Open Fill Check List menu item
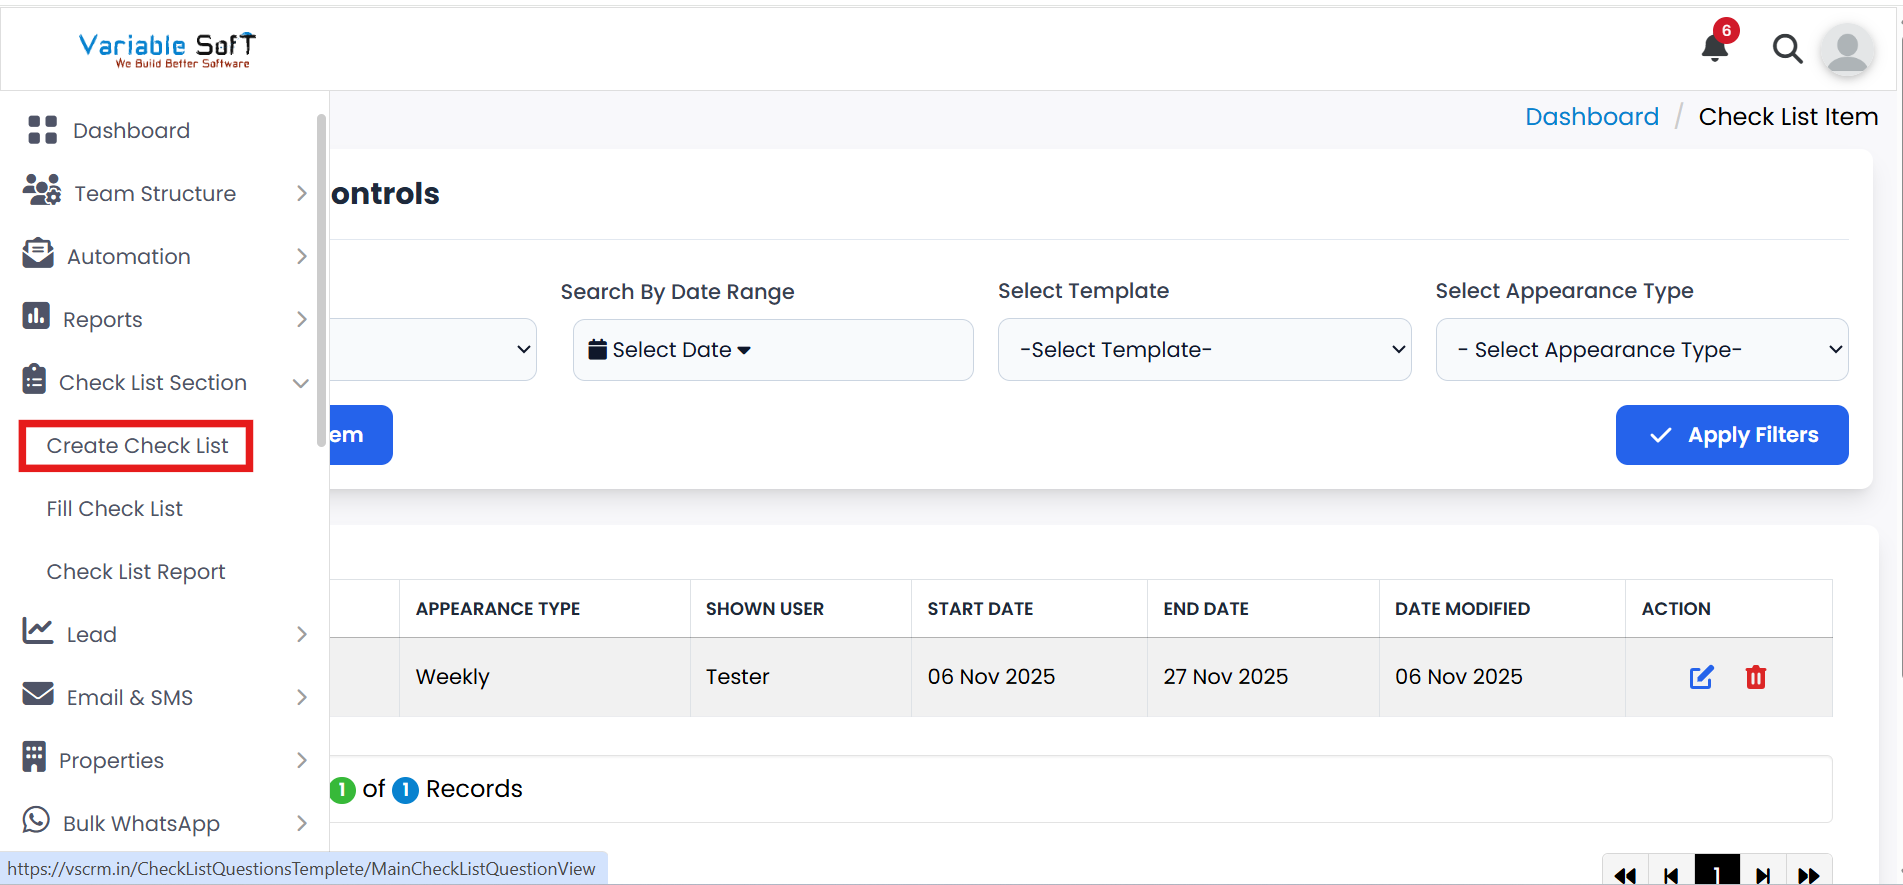The image size is (1903, 885). 115,509
